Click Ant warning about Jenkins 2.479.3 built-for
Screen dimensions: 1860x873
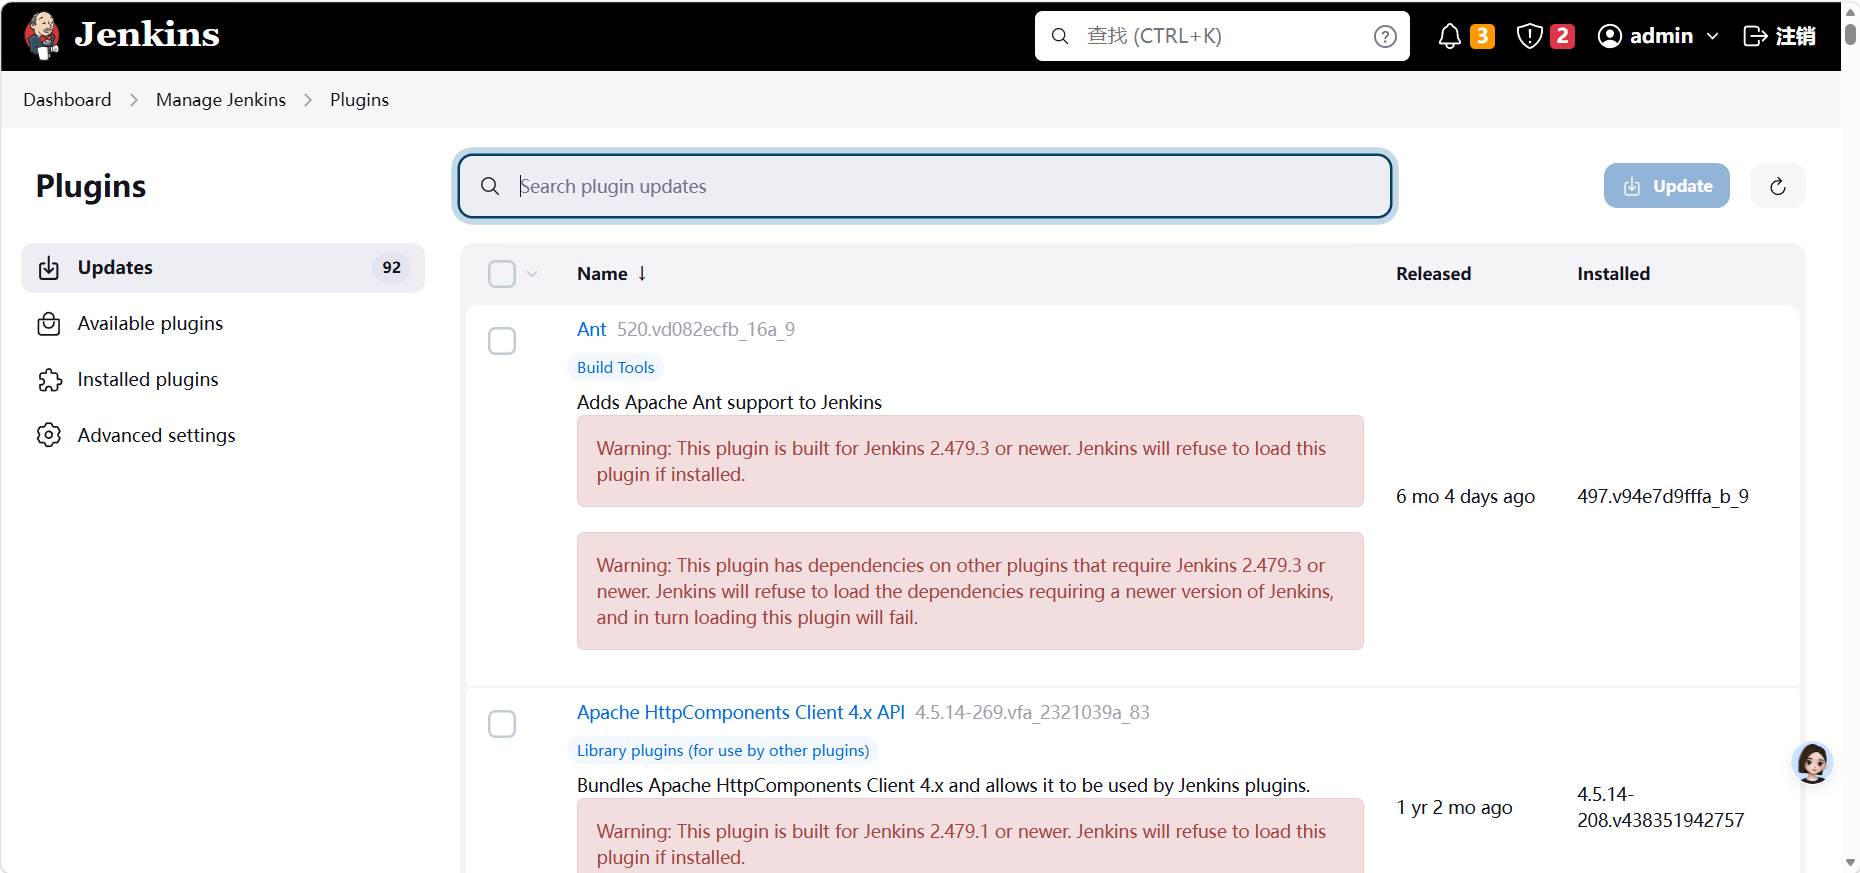[970, 461]
